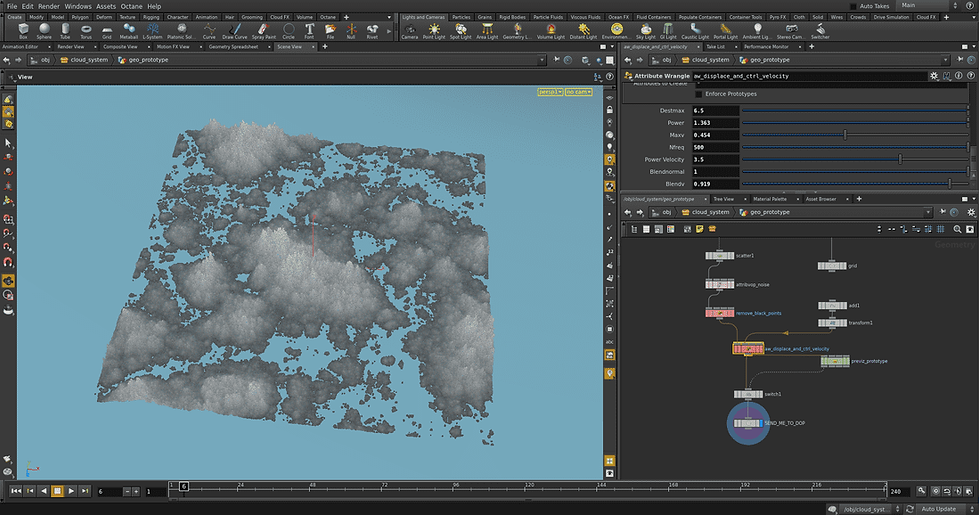Screen dimensions: 979x515
Task: Select the Sphere shelf tool
Action: [44, 31]
